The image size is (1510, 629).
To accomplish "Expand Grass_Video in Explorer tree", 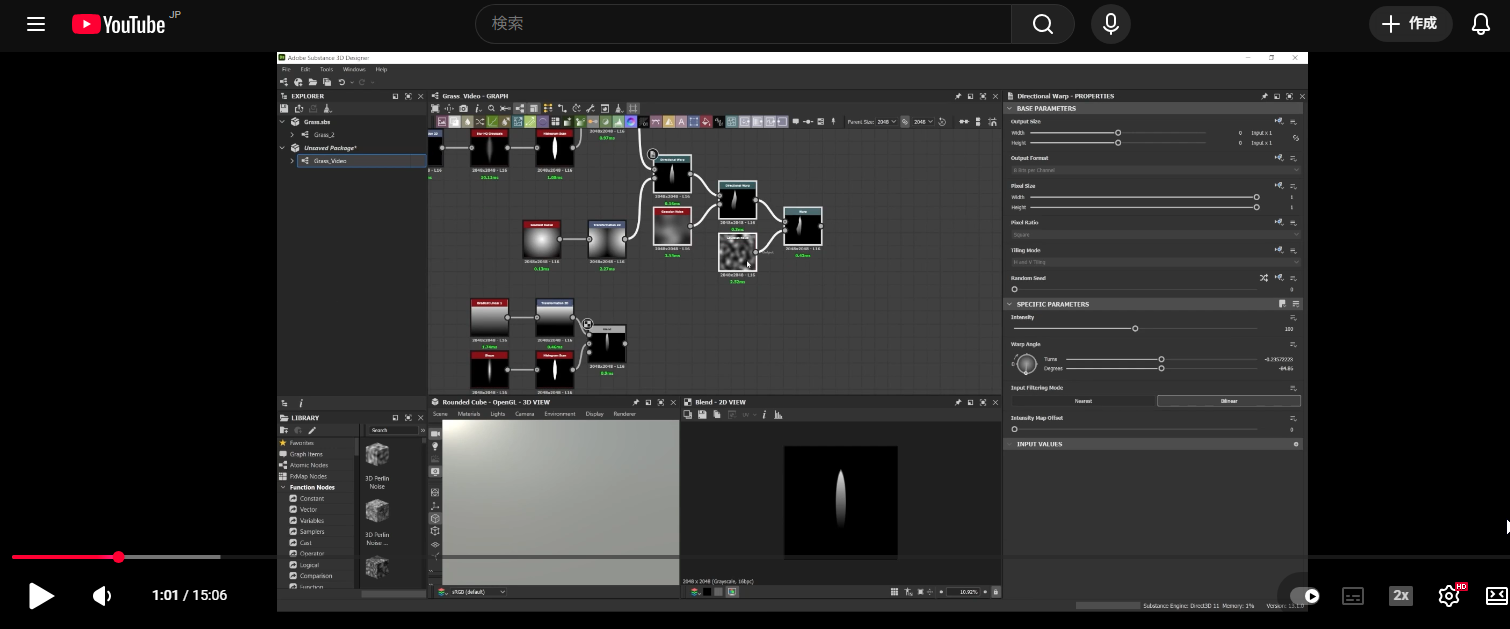I will tap(292, 161).
